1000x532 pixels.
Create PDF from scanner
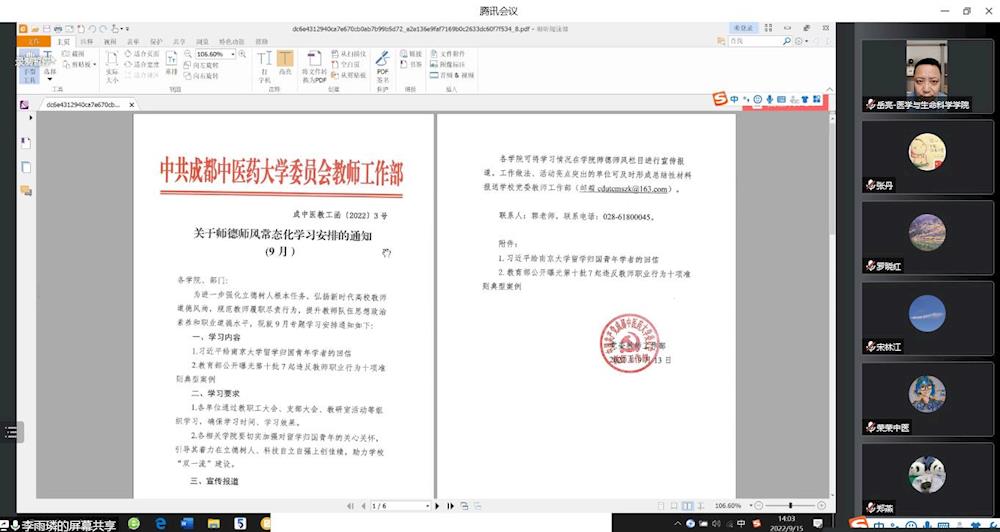(x=349, y=54)
